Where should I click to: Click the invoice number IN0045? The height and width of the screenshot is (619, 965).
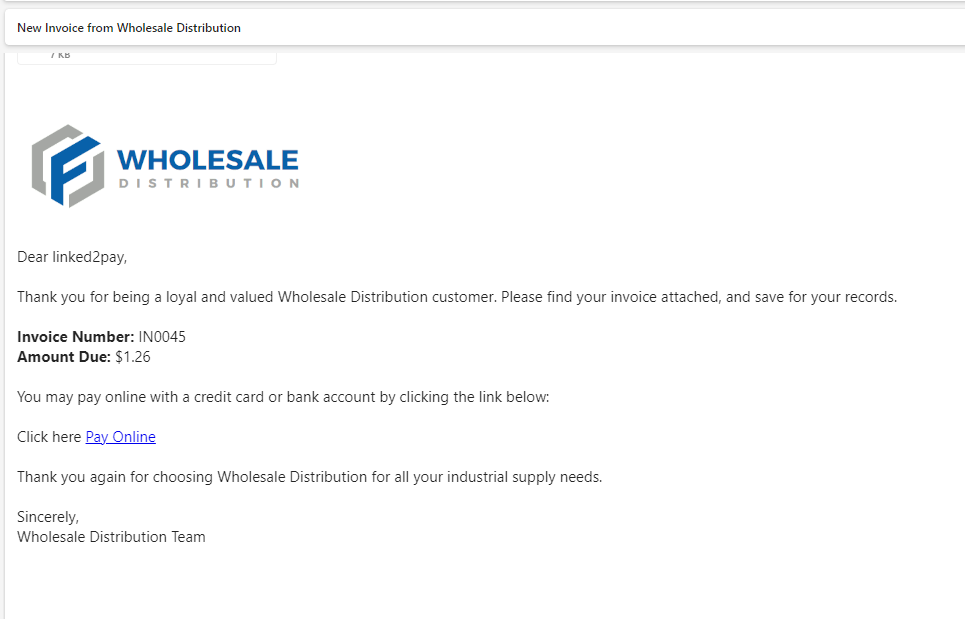[x=162, y=337]
